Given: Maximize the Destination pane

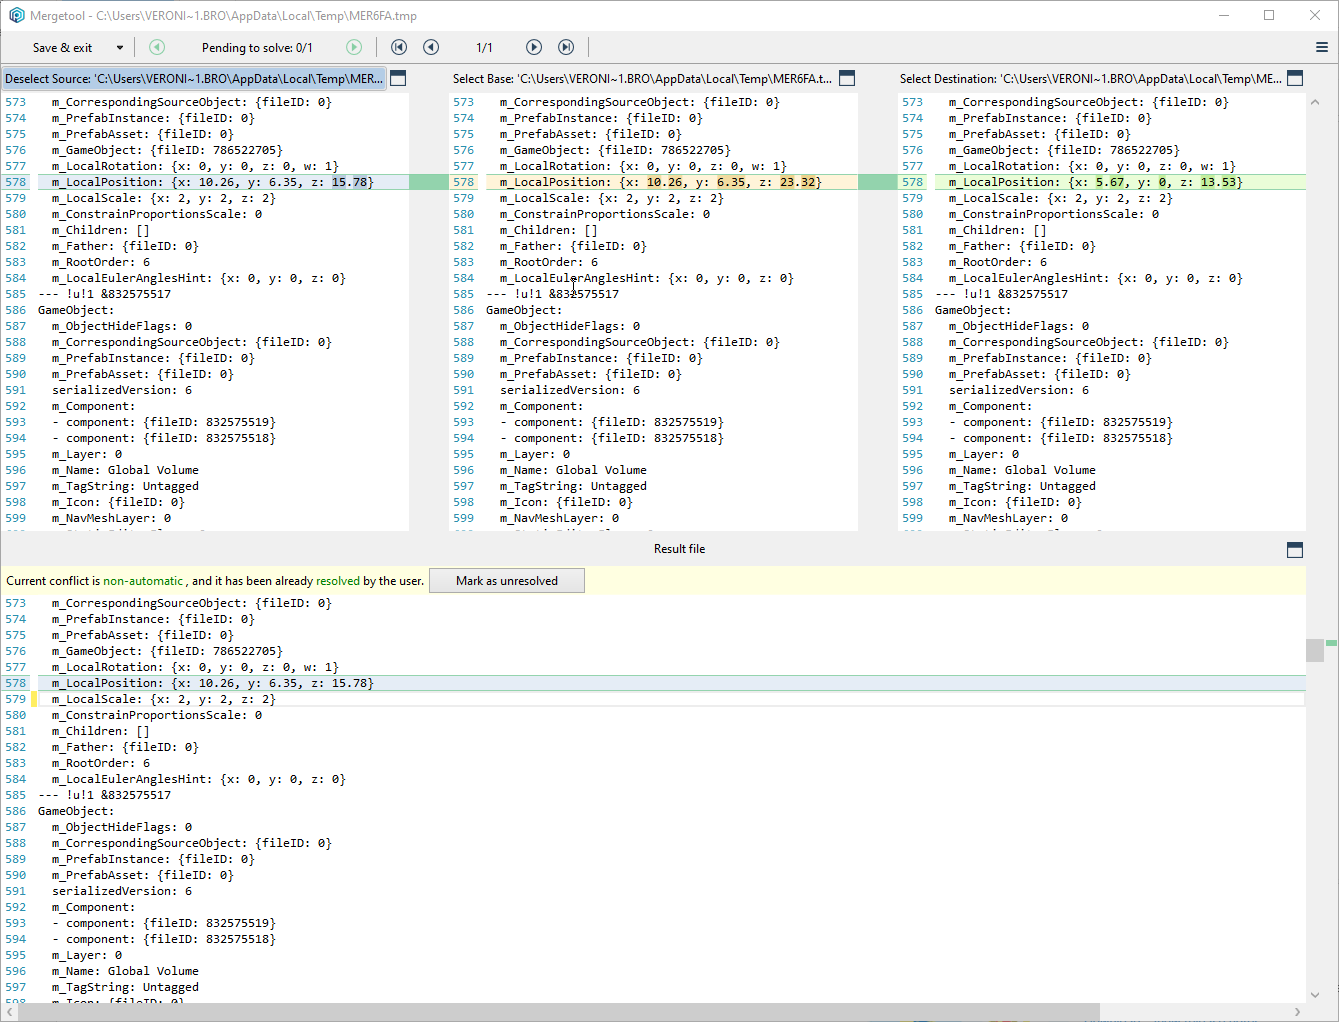Looking at the screenshot, I should 1295,78.
